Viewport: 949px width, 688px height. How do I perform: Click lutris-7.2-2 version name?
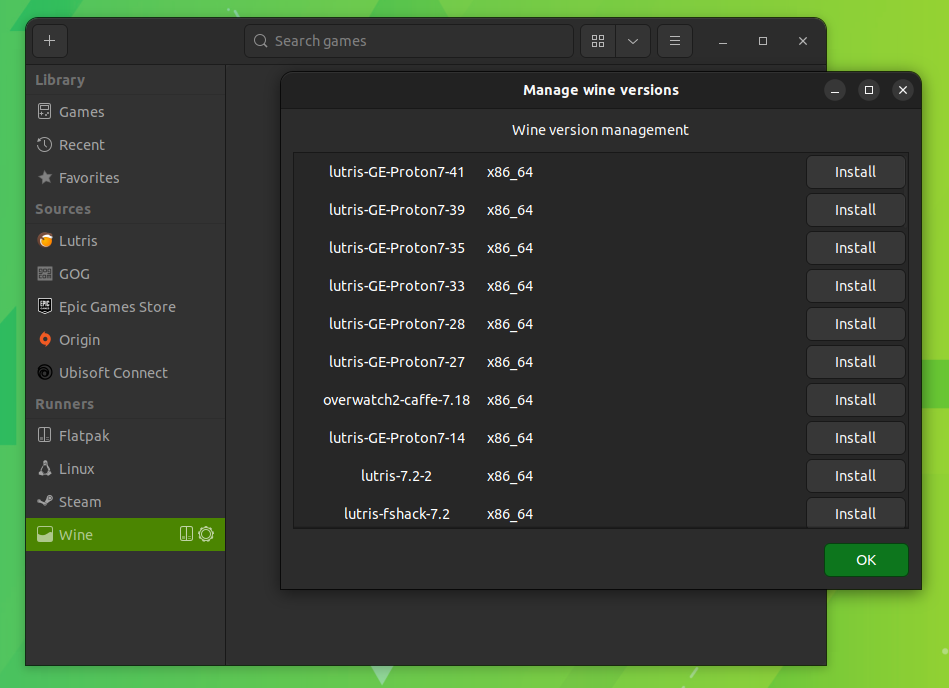click(x=396, y=476)
